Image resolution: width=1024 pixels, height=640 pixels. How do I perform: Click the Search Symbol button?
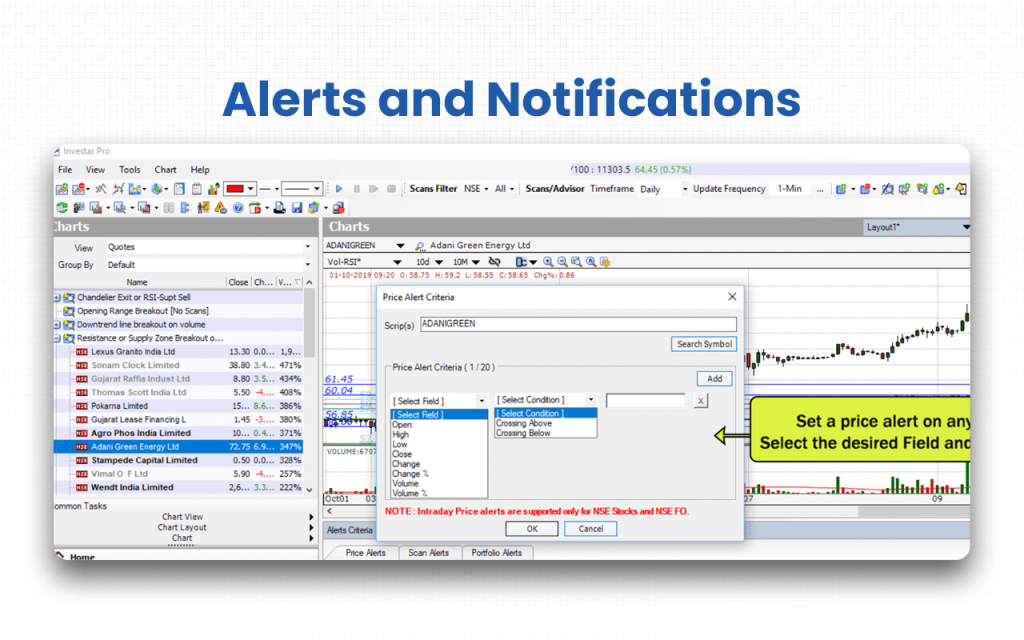(x=703, y=344)
